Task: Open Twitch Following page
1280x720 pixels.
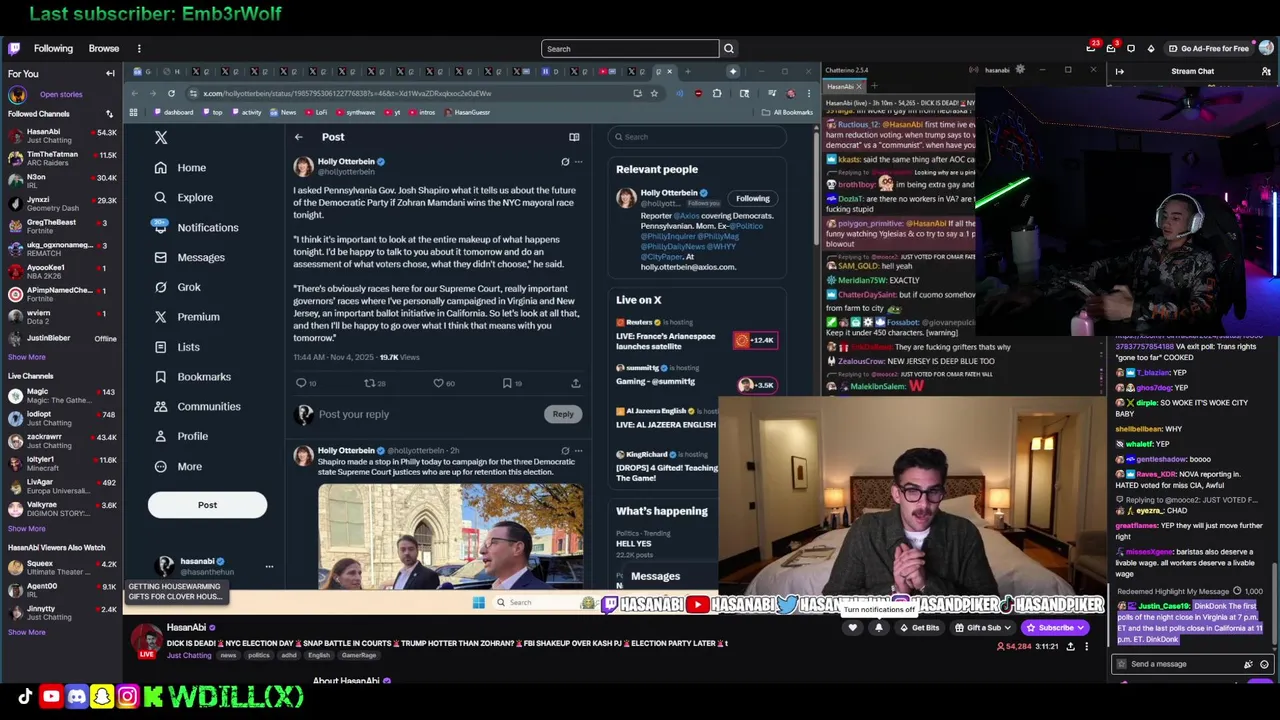Action: (53, 48)
